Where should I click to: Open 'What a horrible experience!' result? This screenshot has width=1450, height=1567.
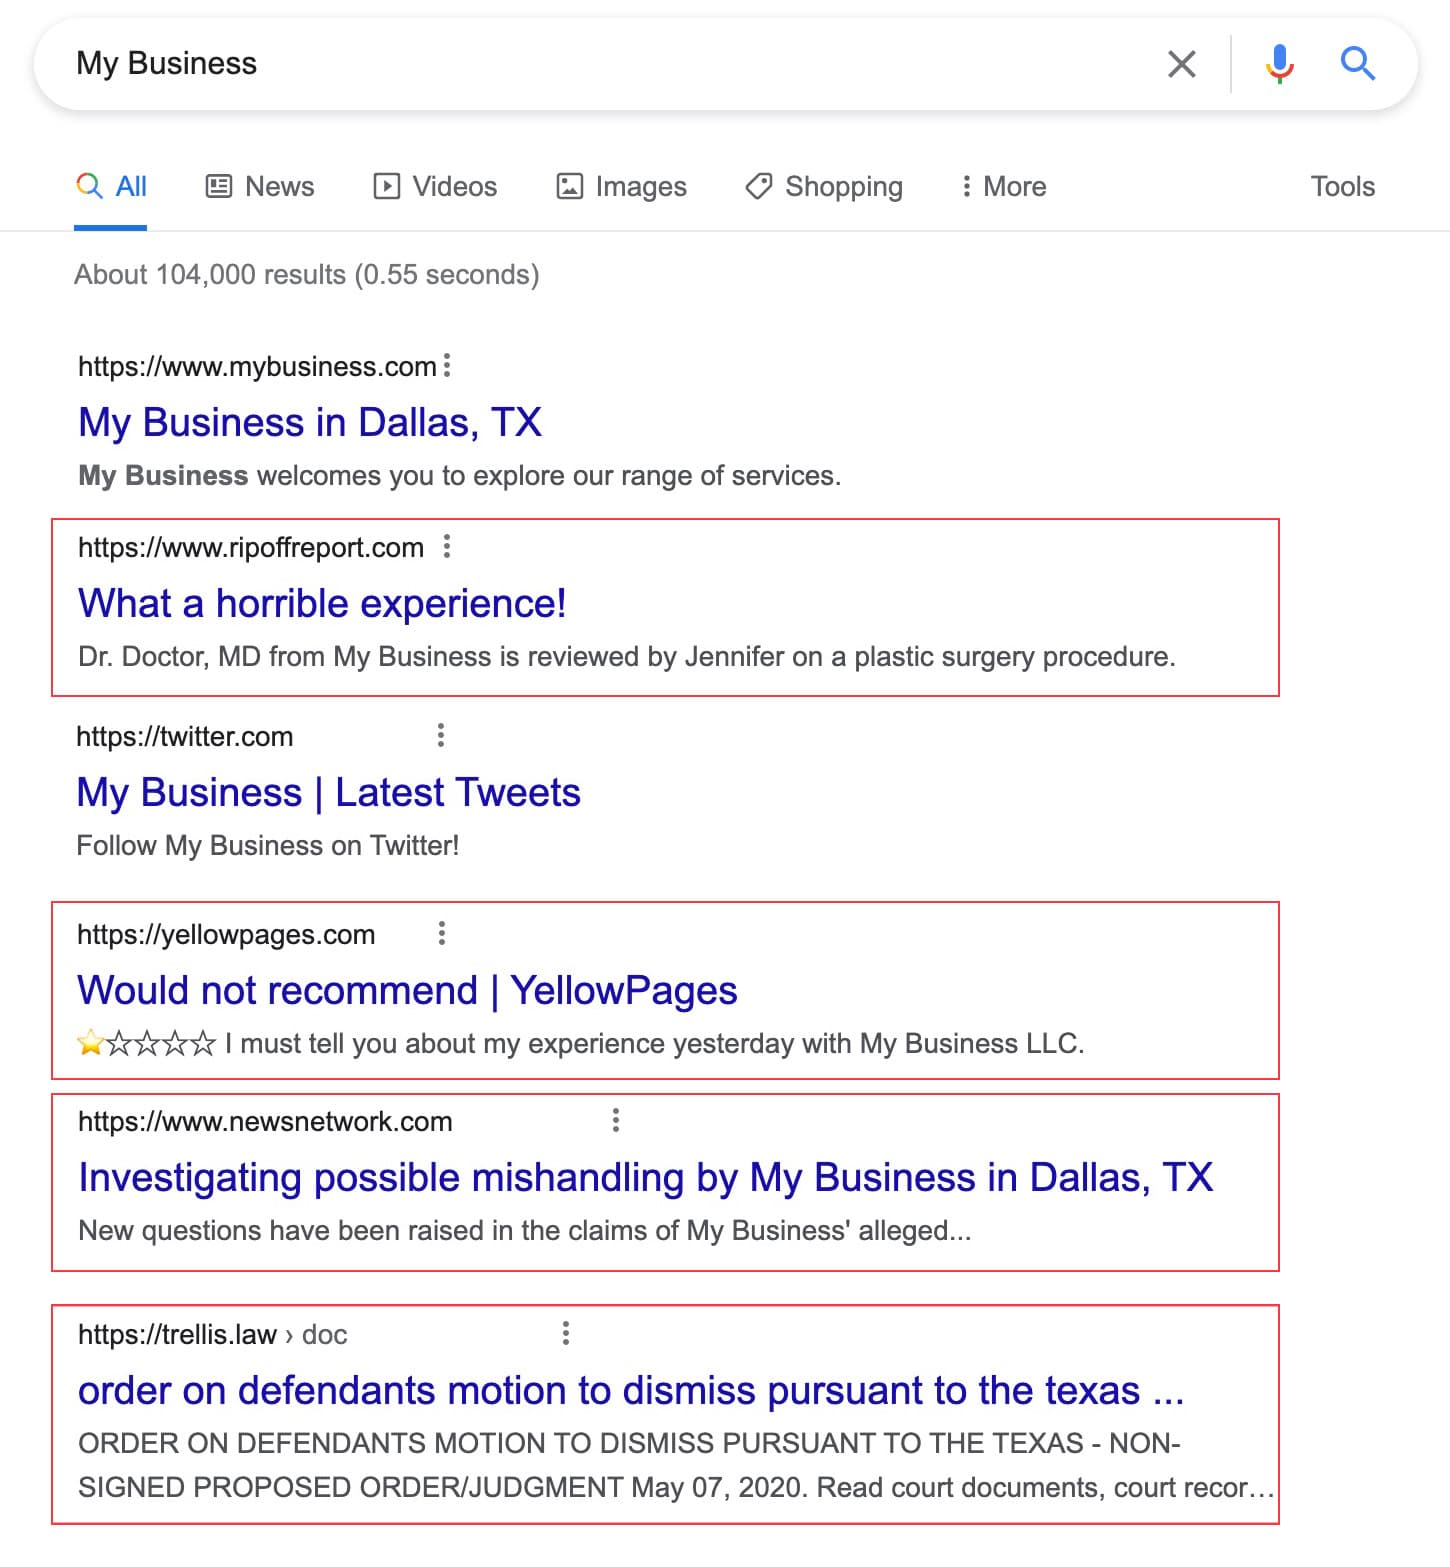point(322,604)
